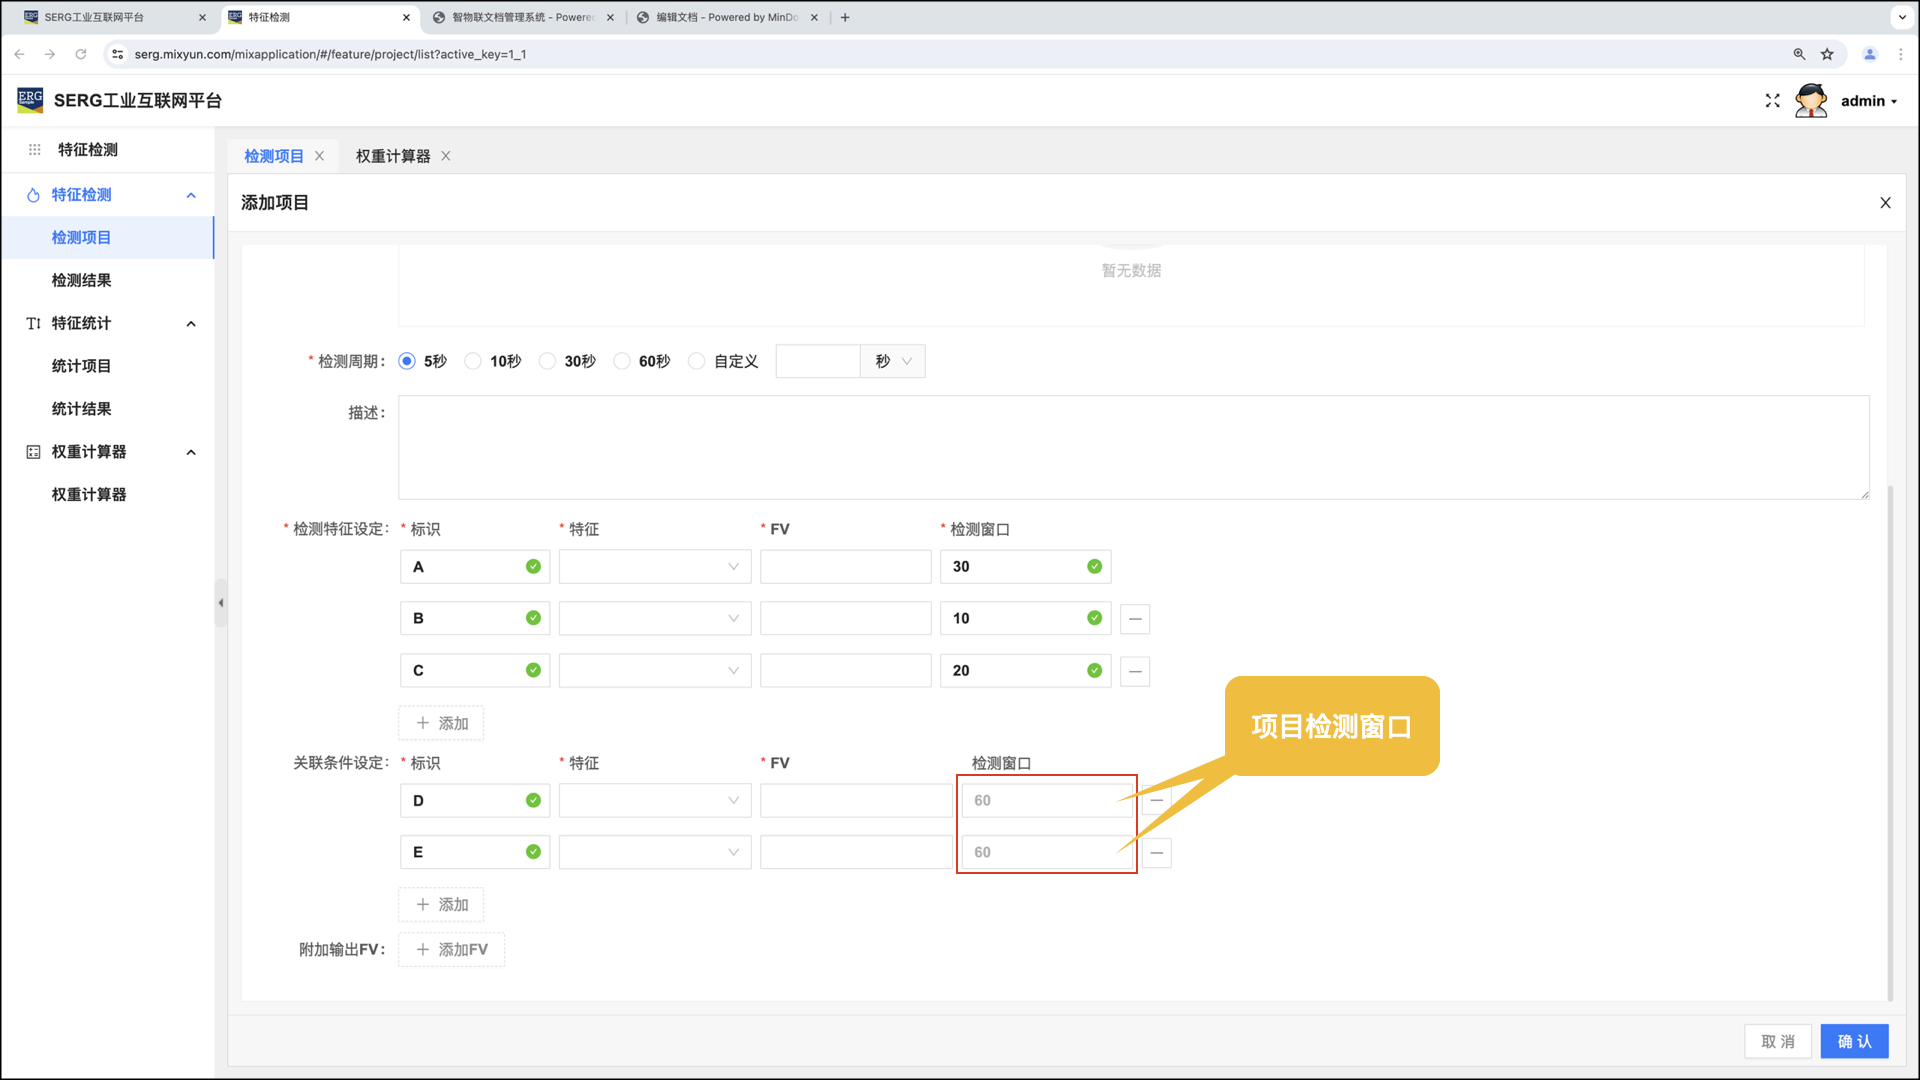
Task: Click into the 描述 text area
Action: click(x=1133, y=447)
